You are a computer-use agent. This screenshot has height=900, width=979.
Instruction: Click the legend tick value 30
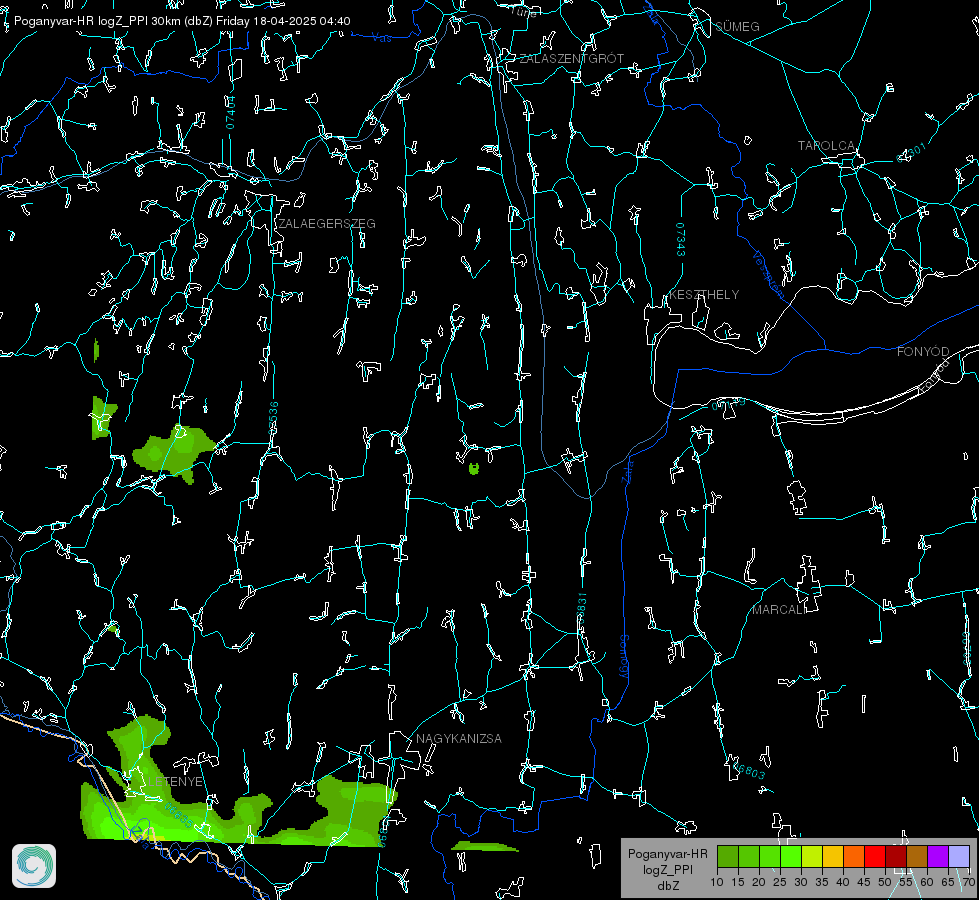[800, 882]
